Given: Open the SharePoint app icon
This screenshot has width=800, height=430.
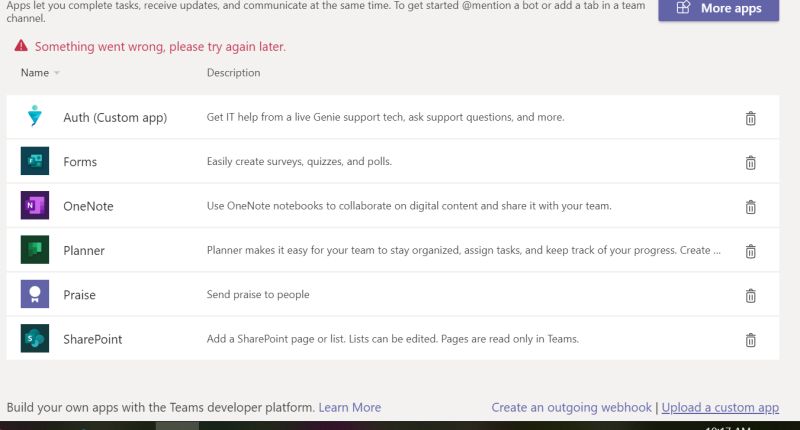Looking at the screenshot, I should pos(35,338).
